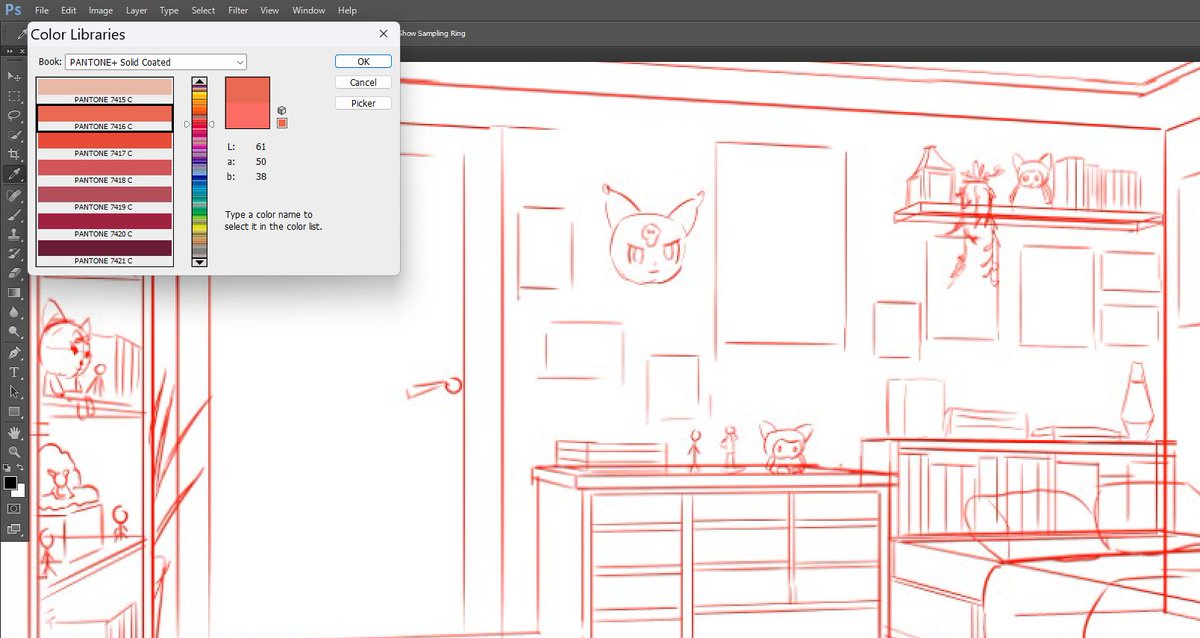
Task: Reset default foreground and background colors
Action: (6, 468)
